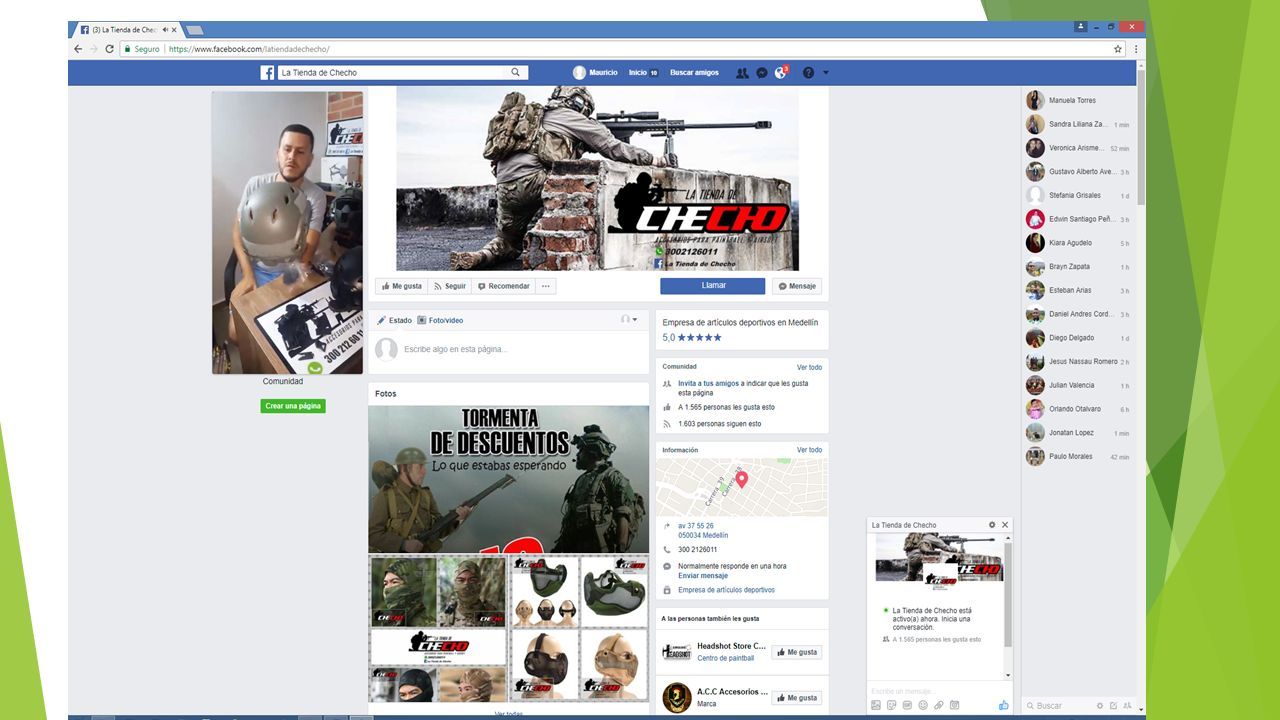This screenshot has width=1280, height=720.
Task: Click the 5,0 star rating
Action: pos(692,337)
